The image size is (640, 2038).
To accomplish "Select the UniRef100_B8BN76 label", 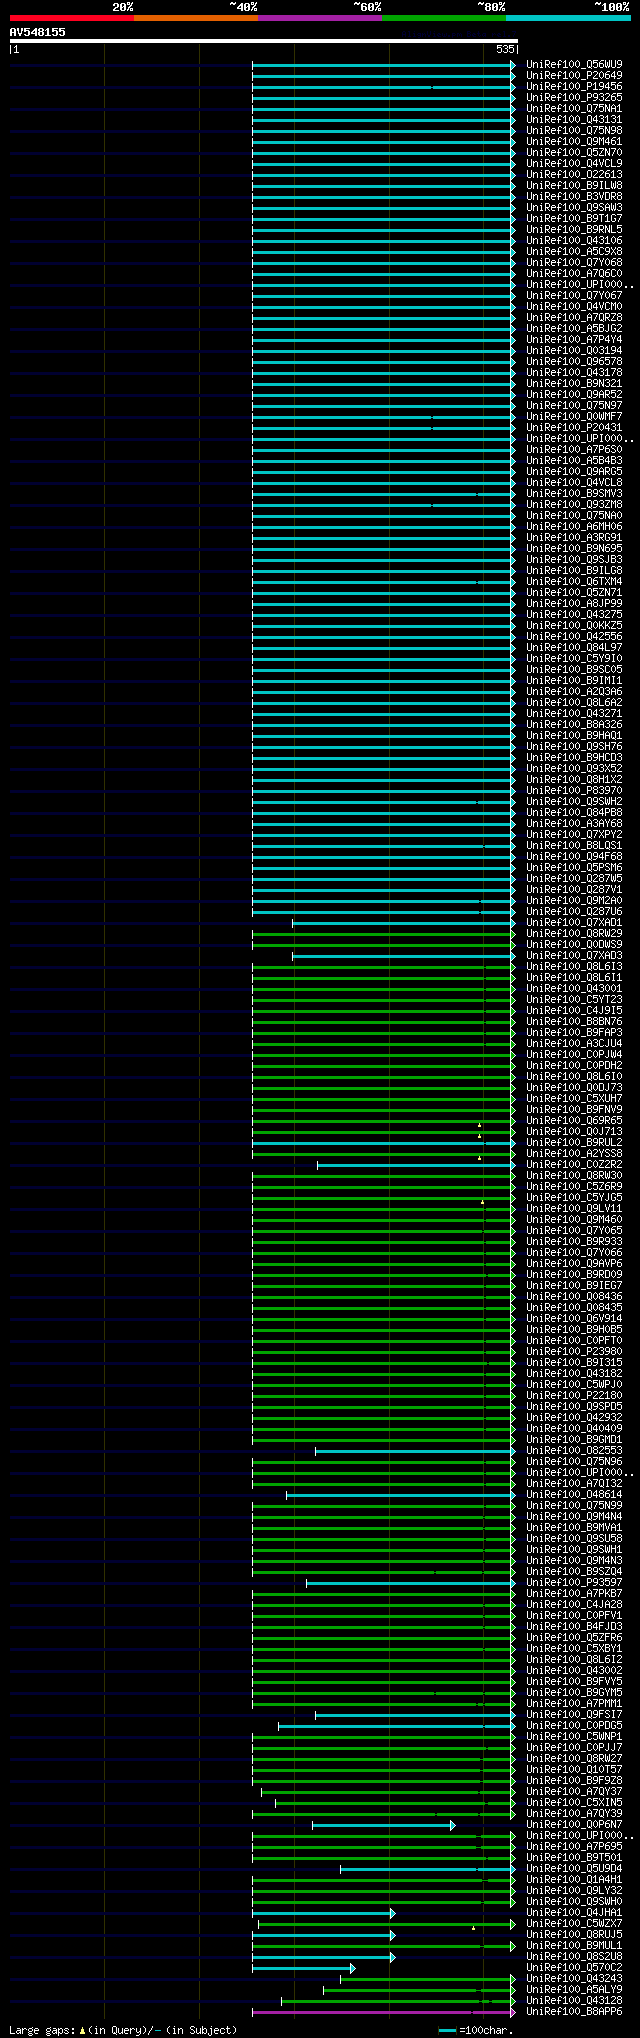I will click(574, 1021).
